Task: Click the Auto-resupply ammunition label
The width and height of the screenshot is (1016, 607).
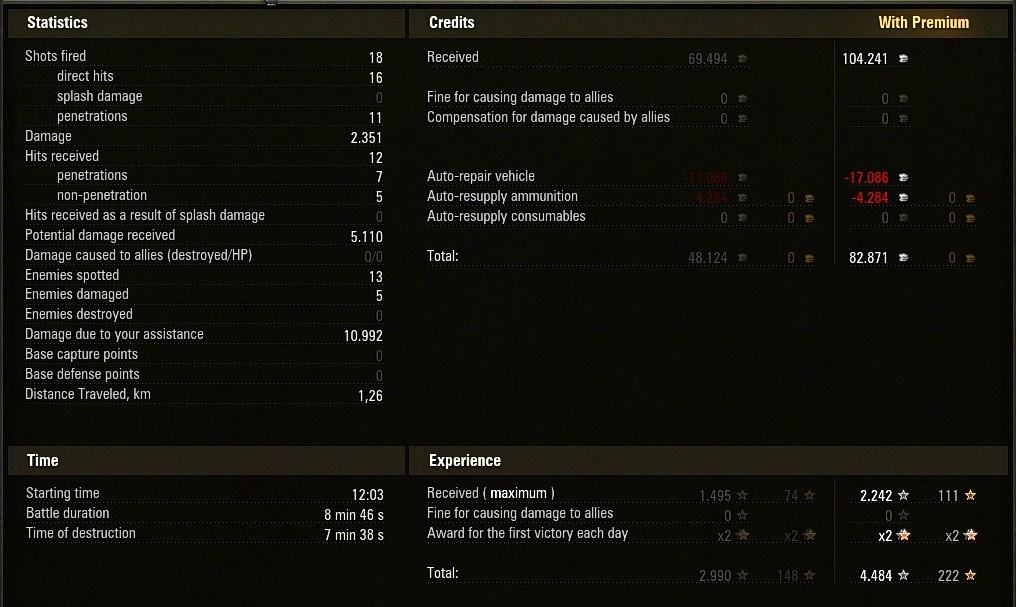Action: point(502,196)
